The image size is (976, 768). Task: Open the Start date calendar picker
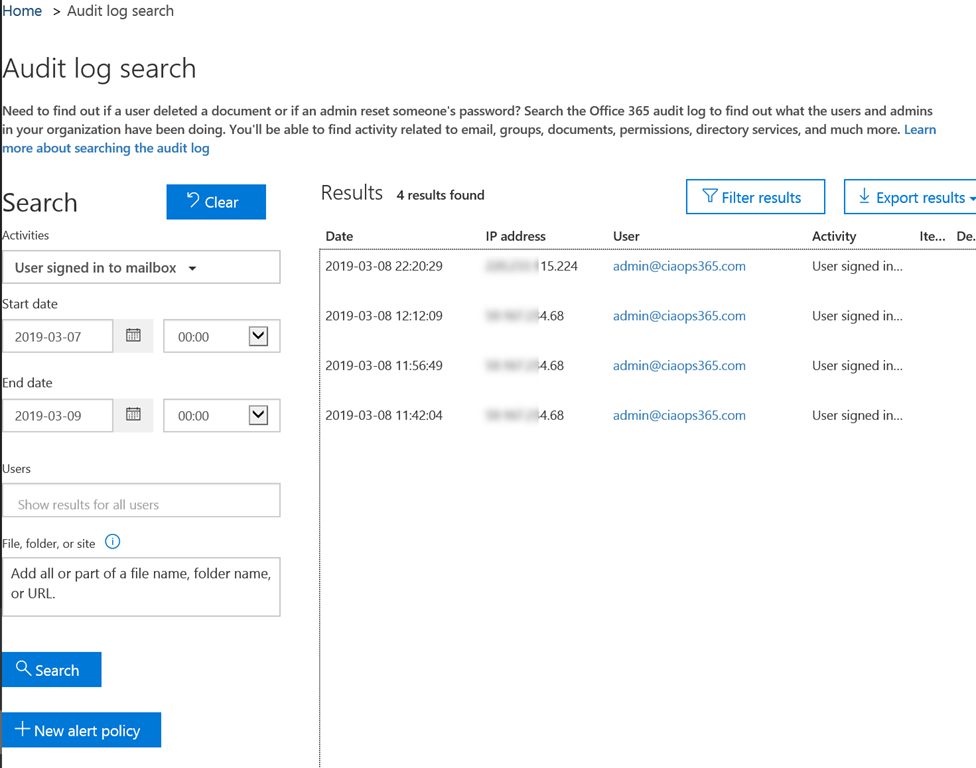pos(133,336)
